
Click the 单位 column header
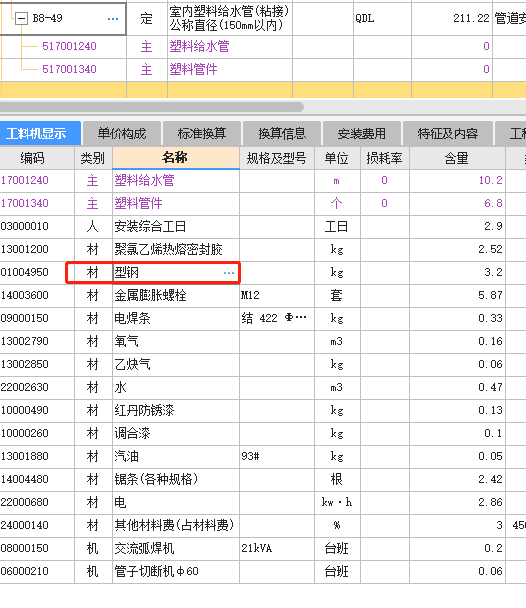coord(337,158)
